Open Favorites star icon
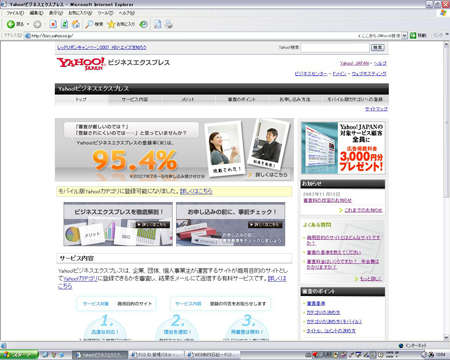Viewport: 450px width, 360px height. (x=121, y=24)
